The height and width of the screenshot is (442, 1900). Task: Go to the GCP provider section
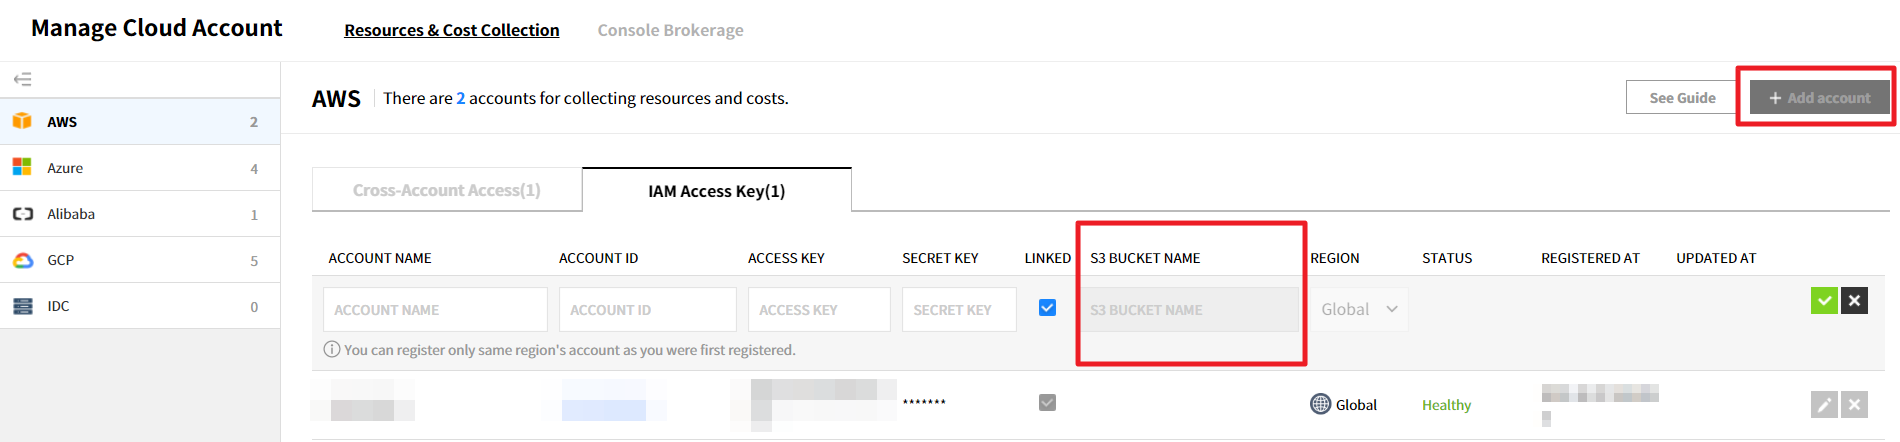[60, 260]
